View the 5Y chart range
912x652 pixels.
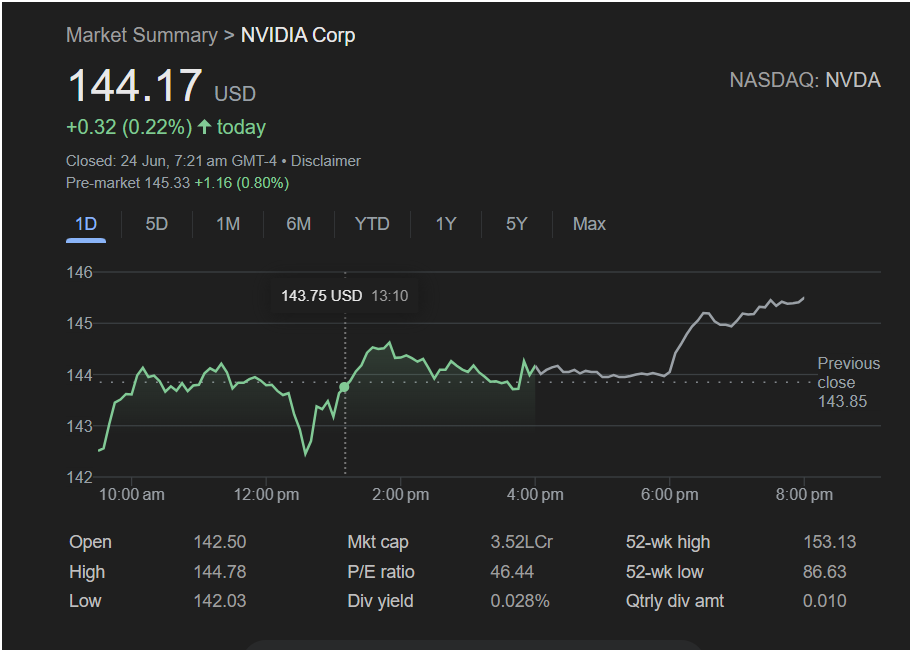[516, 224]
